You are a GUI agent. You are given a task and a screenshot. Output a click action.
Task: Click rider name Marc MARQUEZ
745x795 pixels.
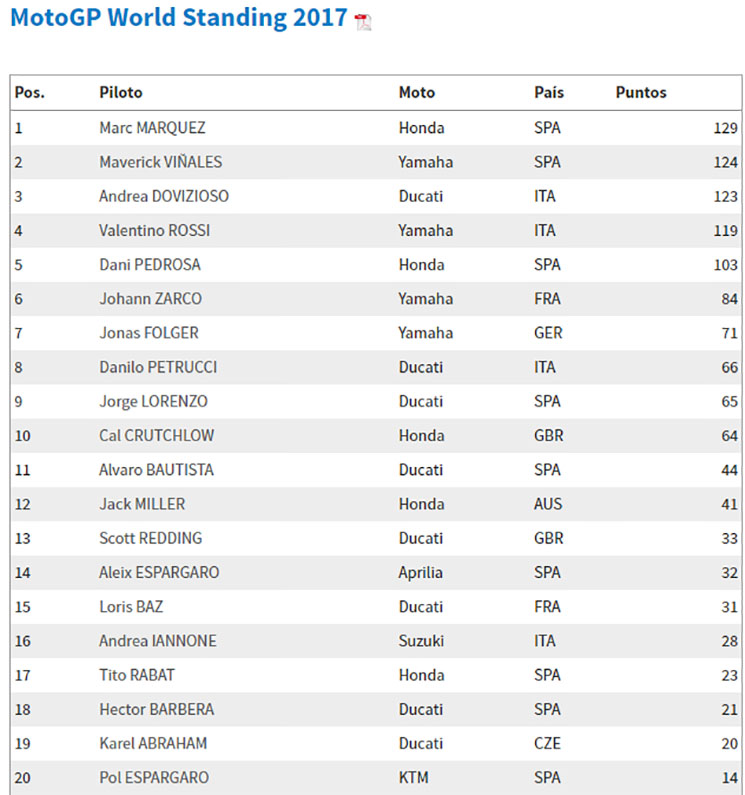(153, 128)
